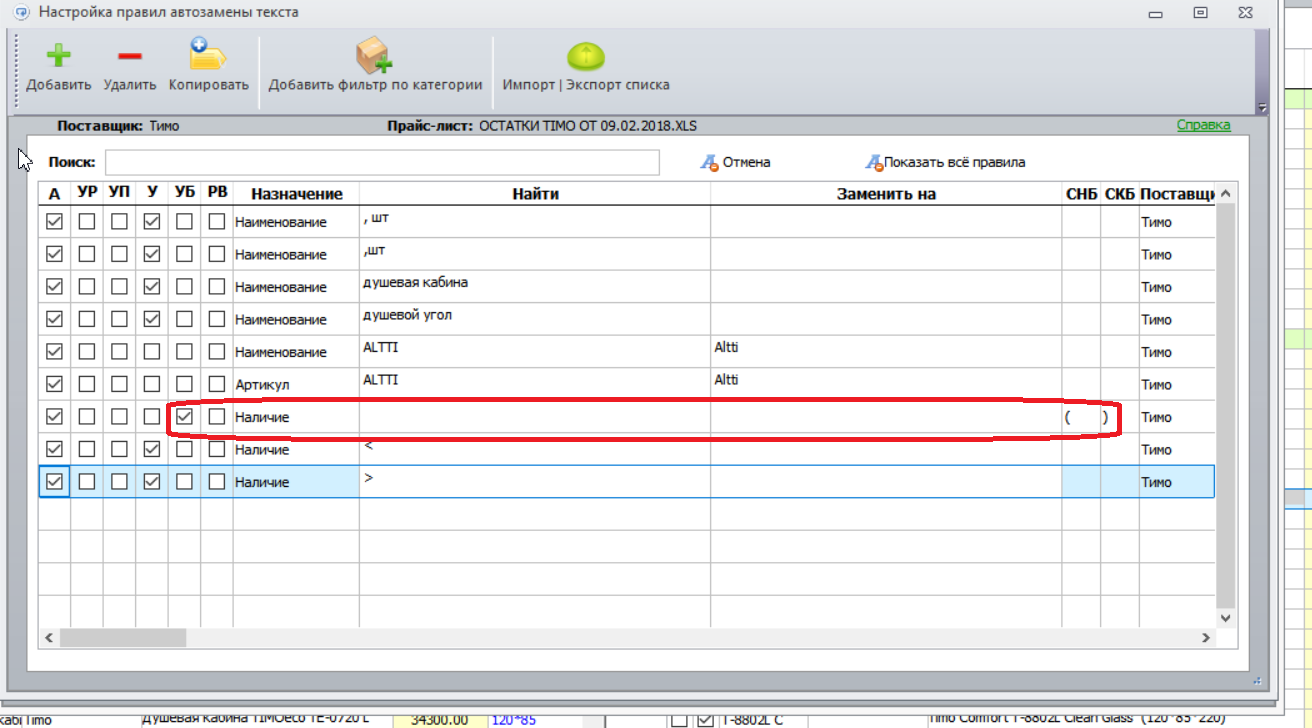Click the icon next to Показать всё правила

pos(874,162)
